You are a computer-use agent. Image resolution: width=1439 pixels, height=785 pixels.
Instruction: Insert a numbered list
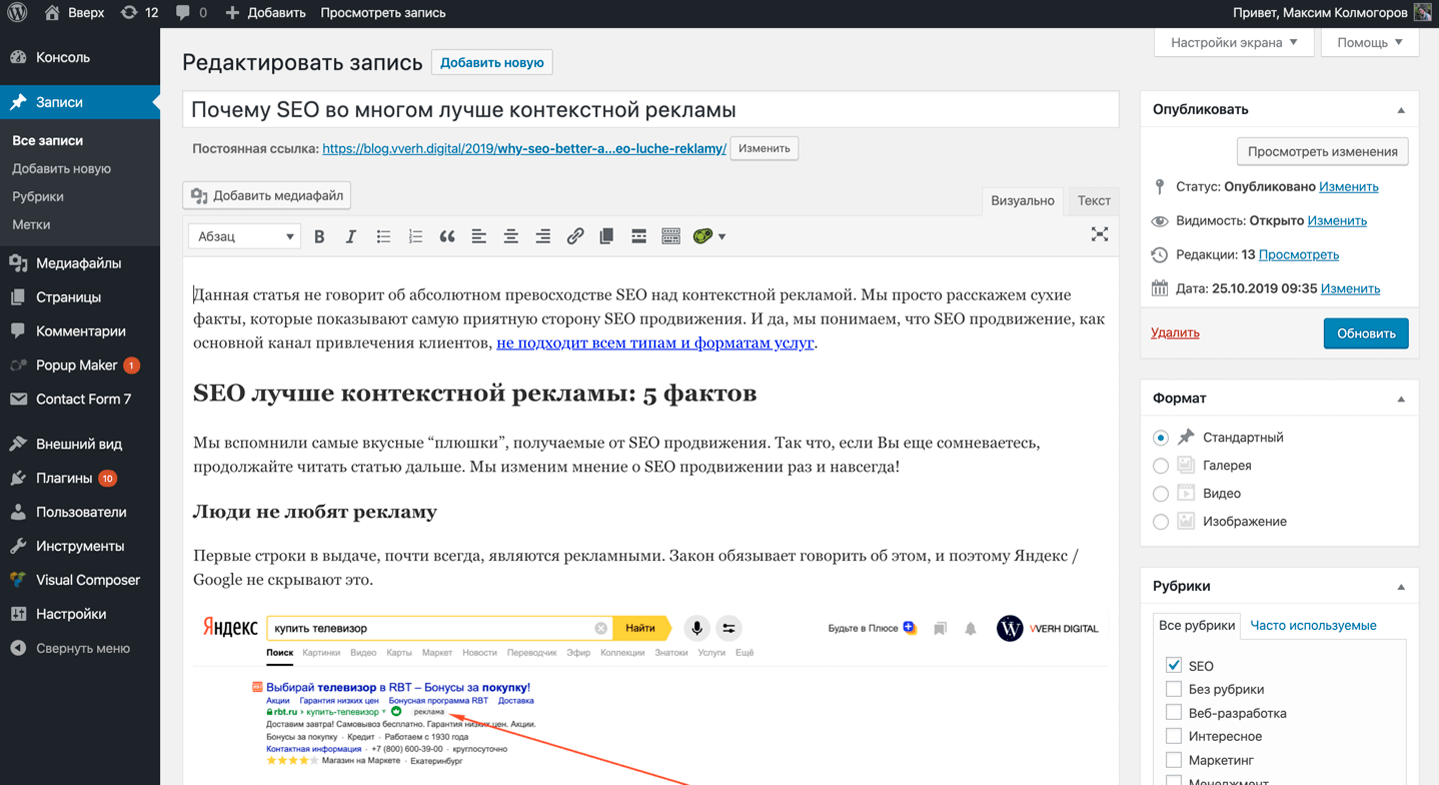click(415, 236)
